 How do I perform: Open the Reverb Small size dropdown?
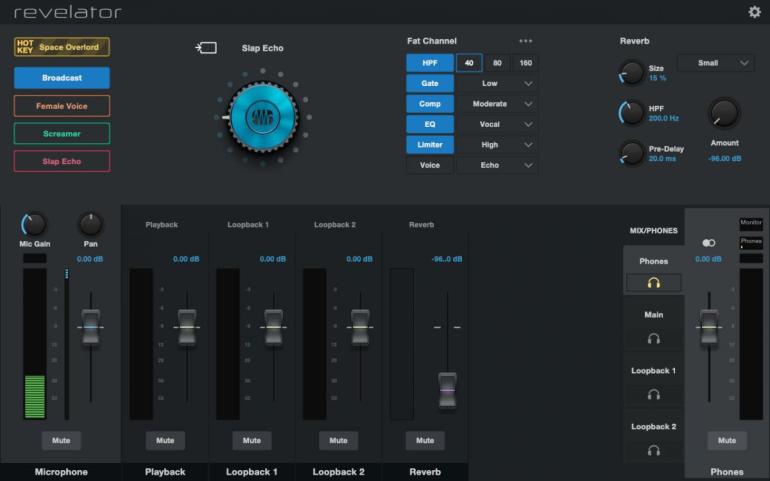point(715,63)
